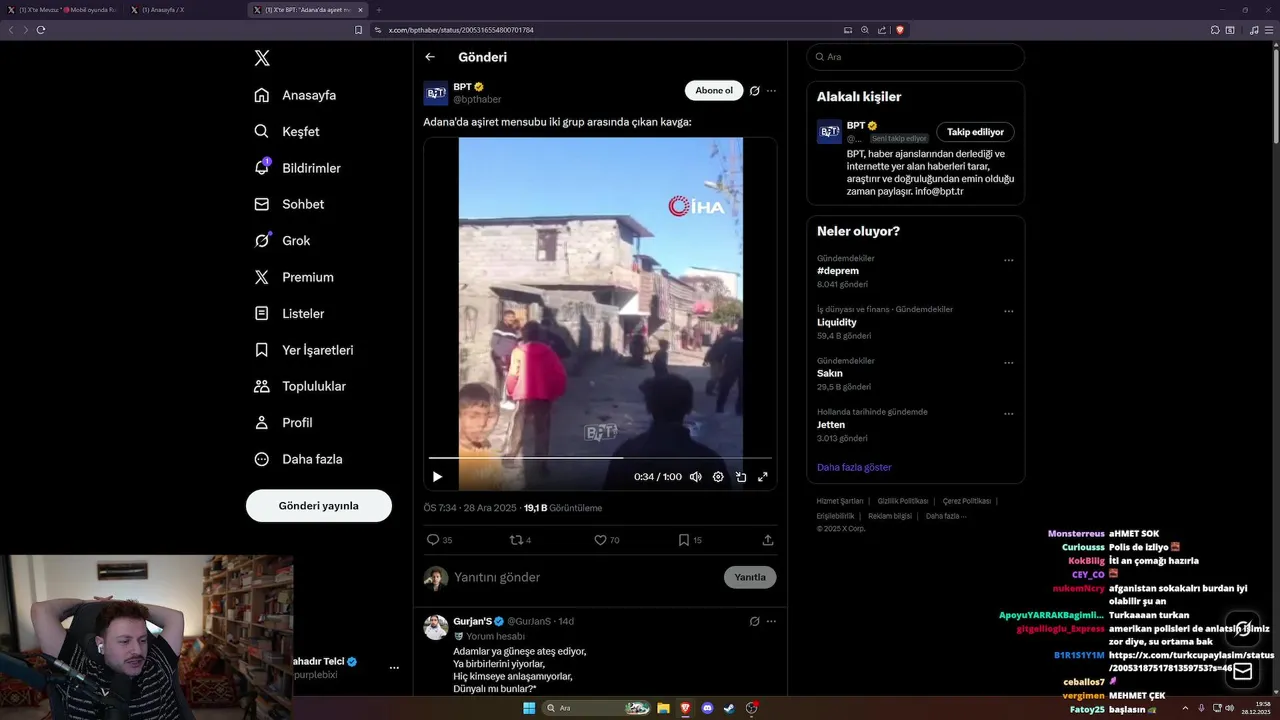Open Discord from the taskbar
This screenshot has width=1280, height=720.
point(707,708)
